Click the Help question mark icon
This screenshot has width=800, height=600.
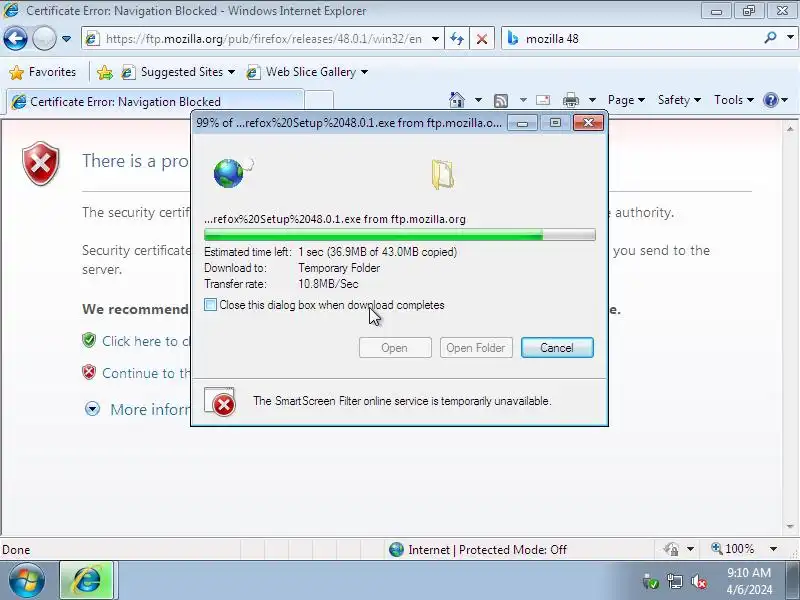coord(770,100)
